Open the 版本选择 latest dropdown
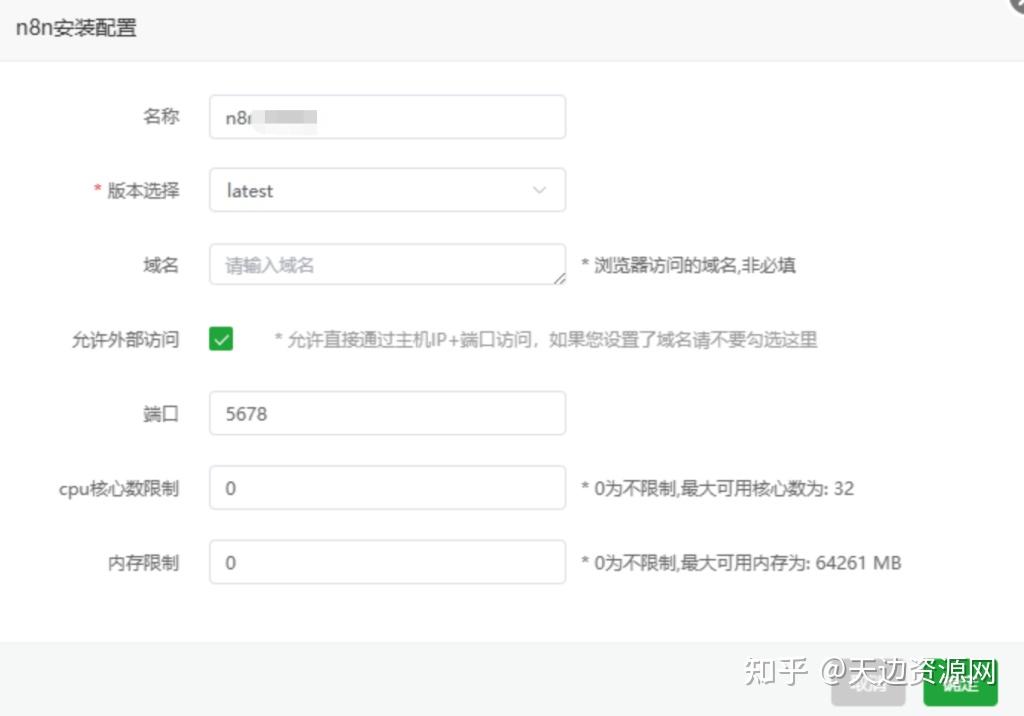This screenshot has height=716, width=1024. (x=387, y=190)
